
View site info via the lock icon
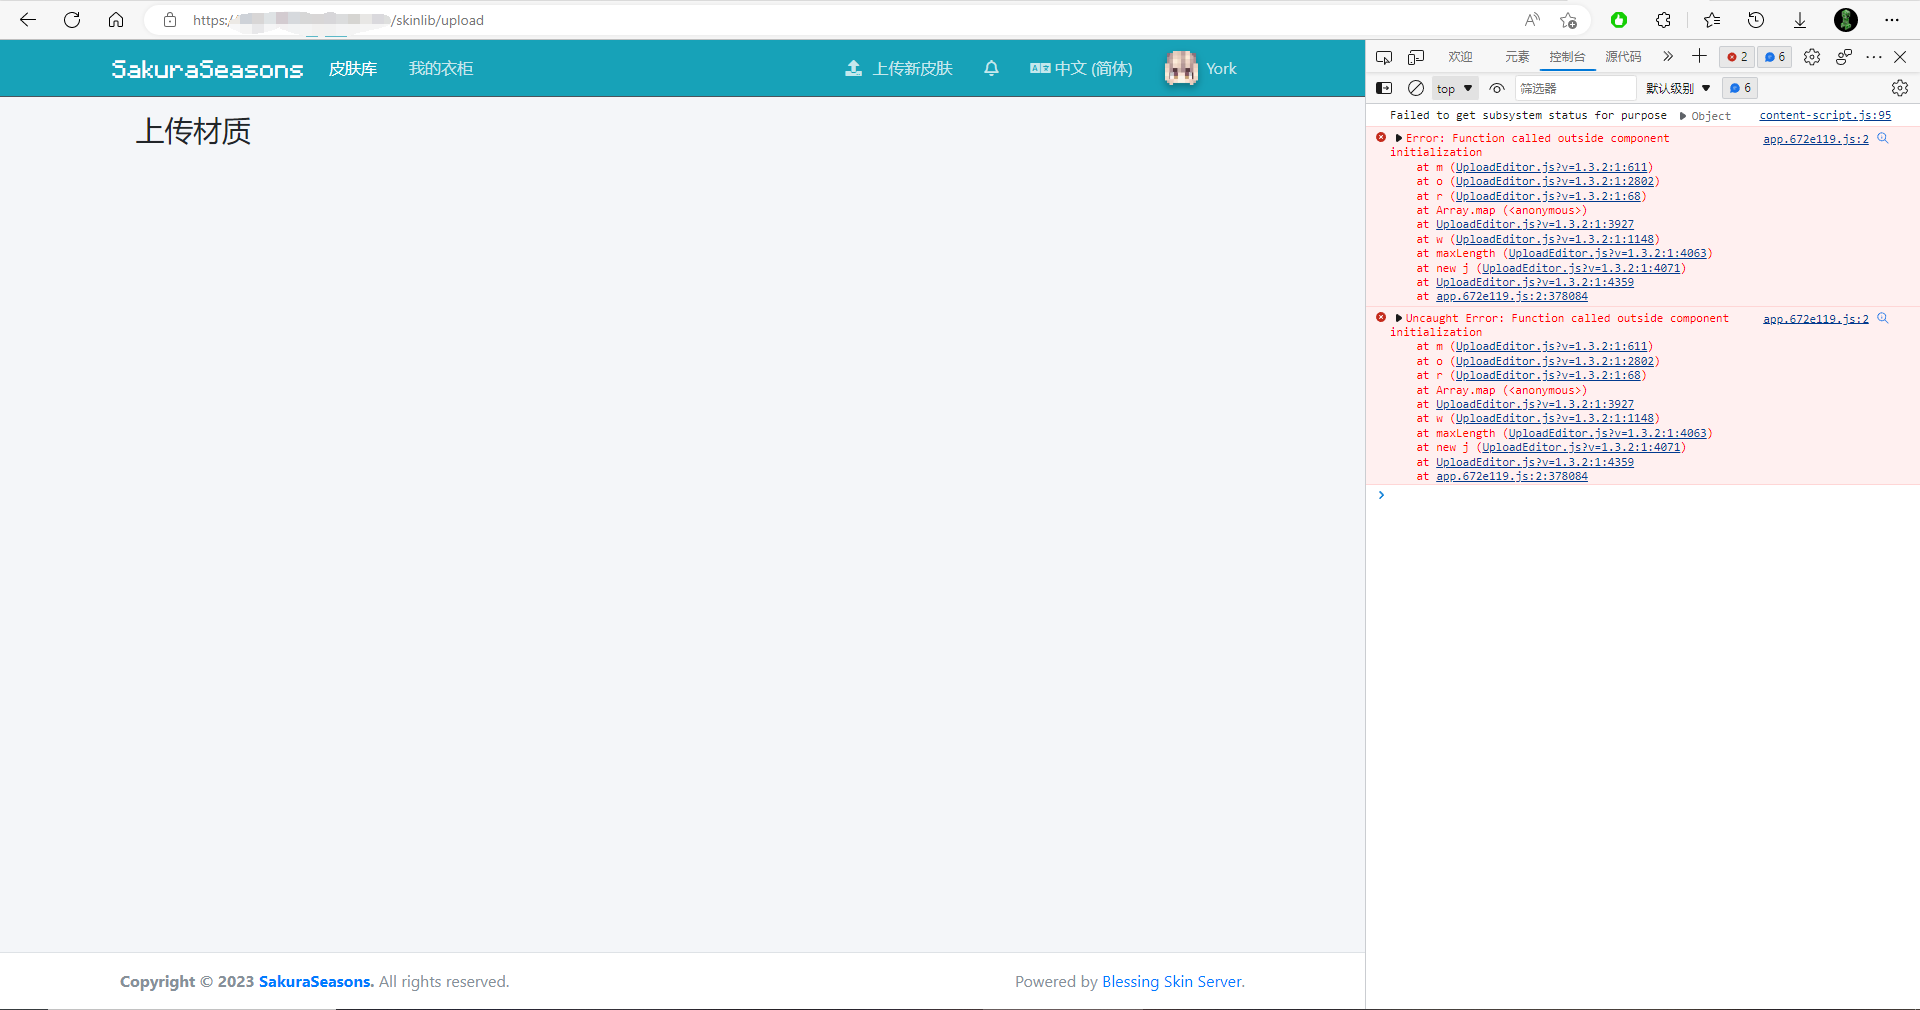pos(170,20)
